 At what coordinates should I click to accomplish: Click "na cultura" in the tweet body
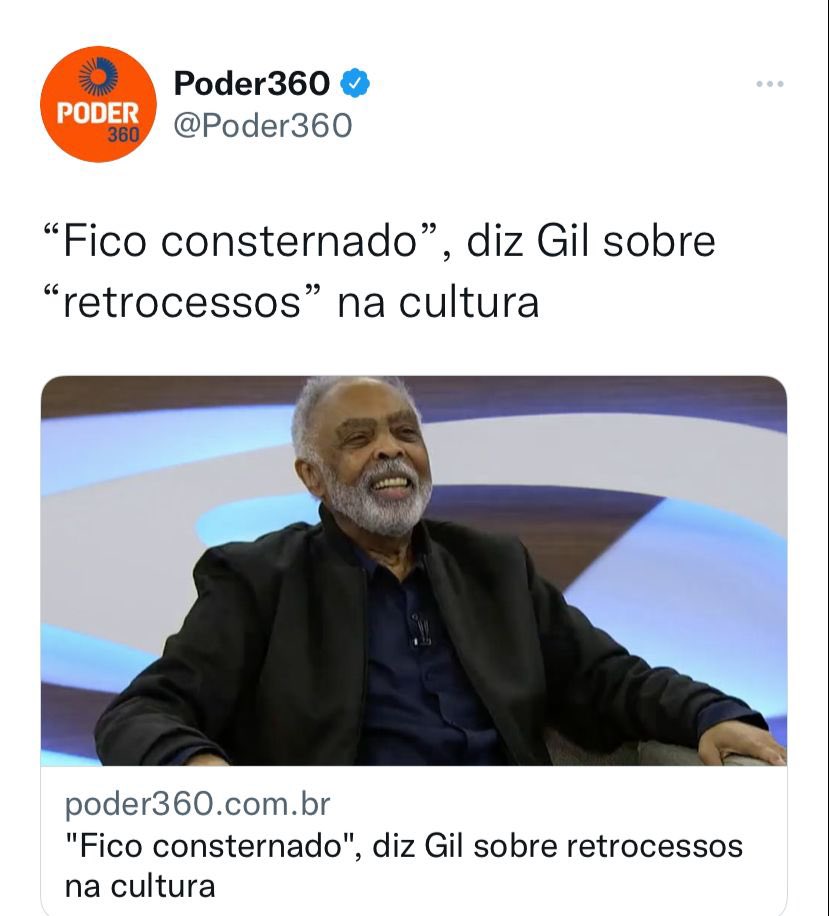click(x=438, y=303)
